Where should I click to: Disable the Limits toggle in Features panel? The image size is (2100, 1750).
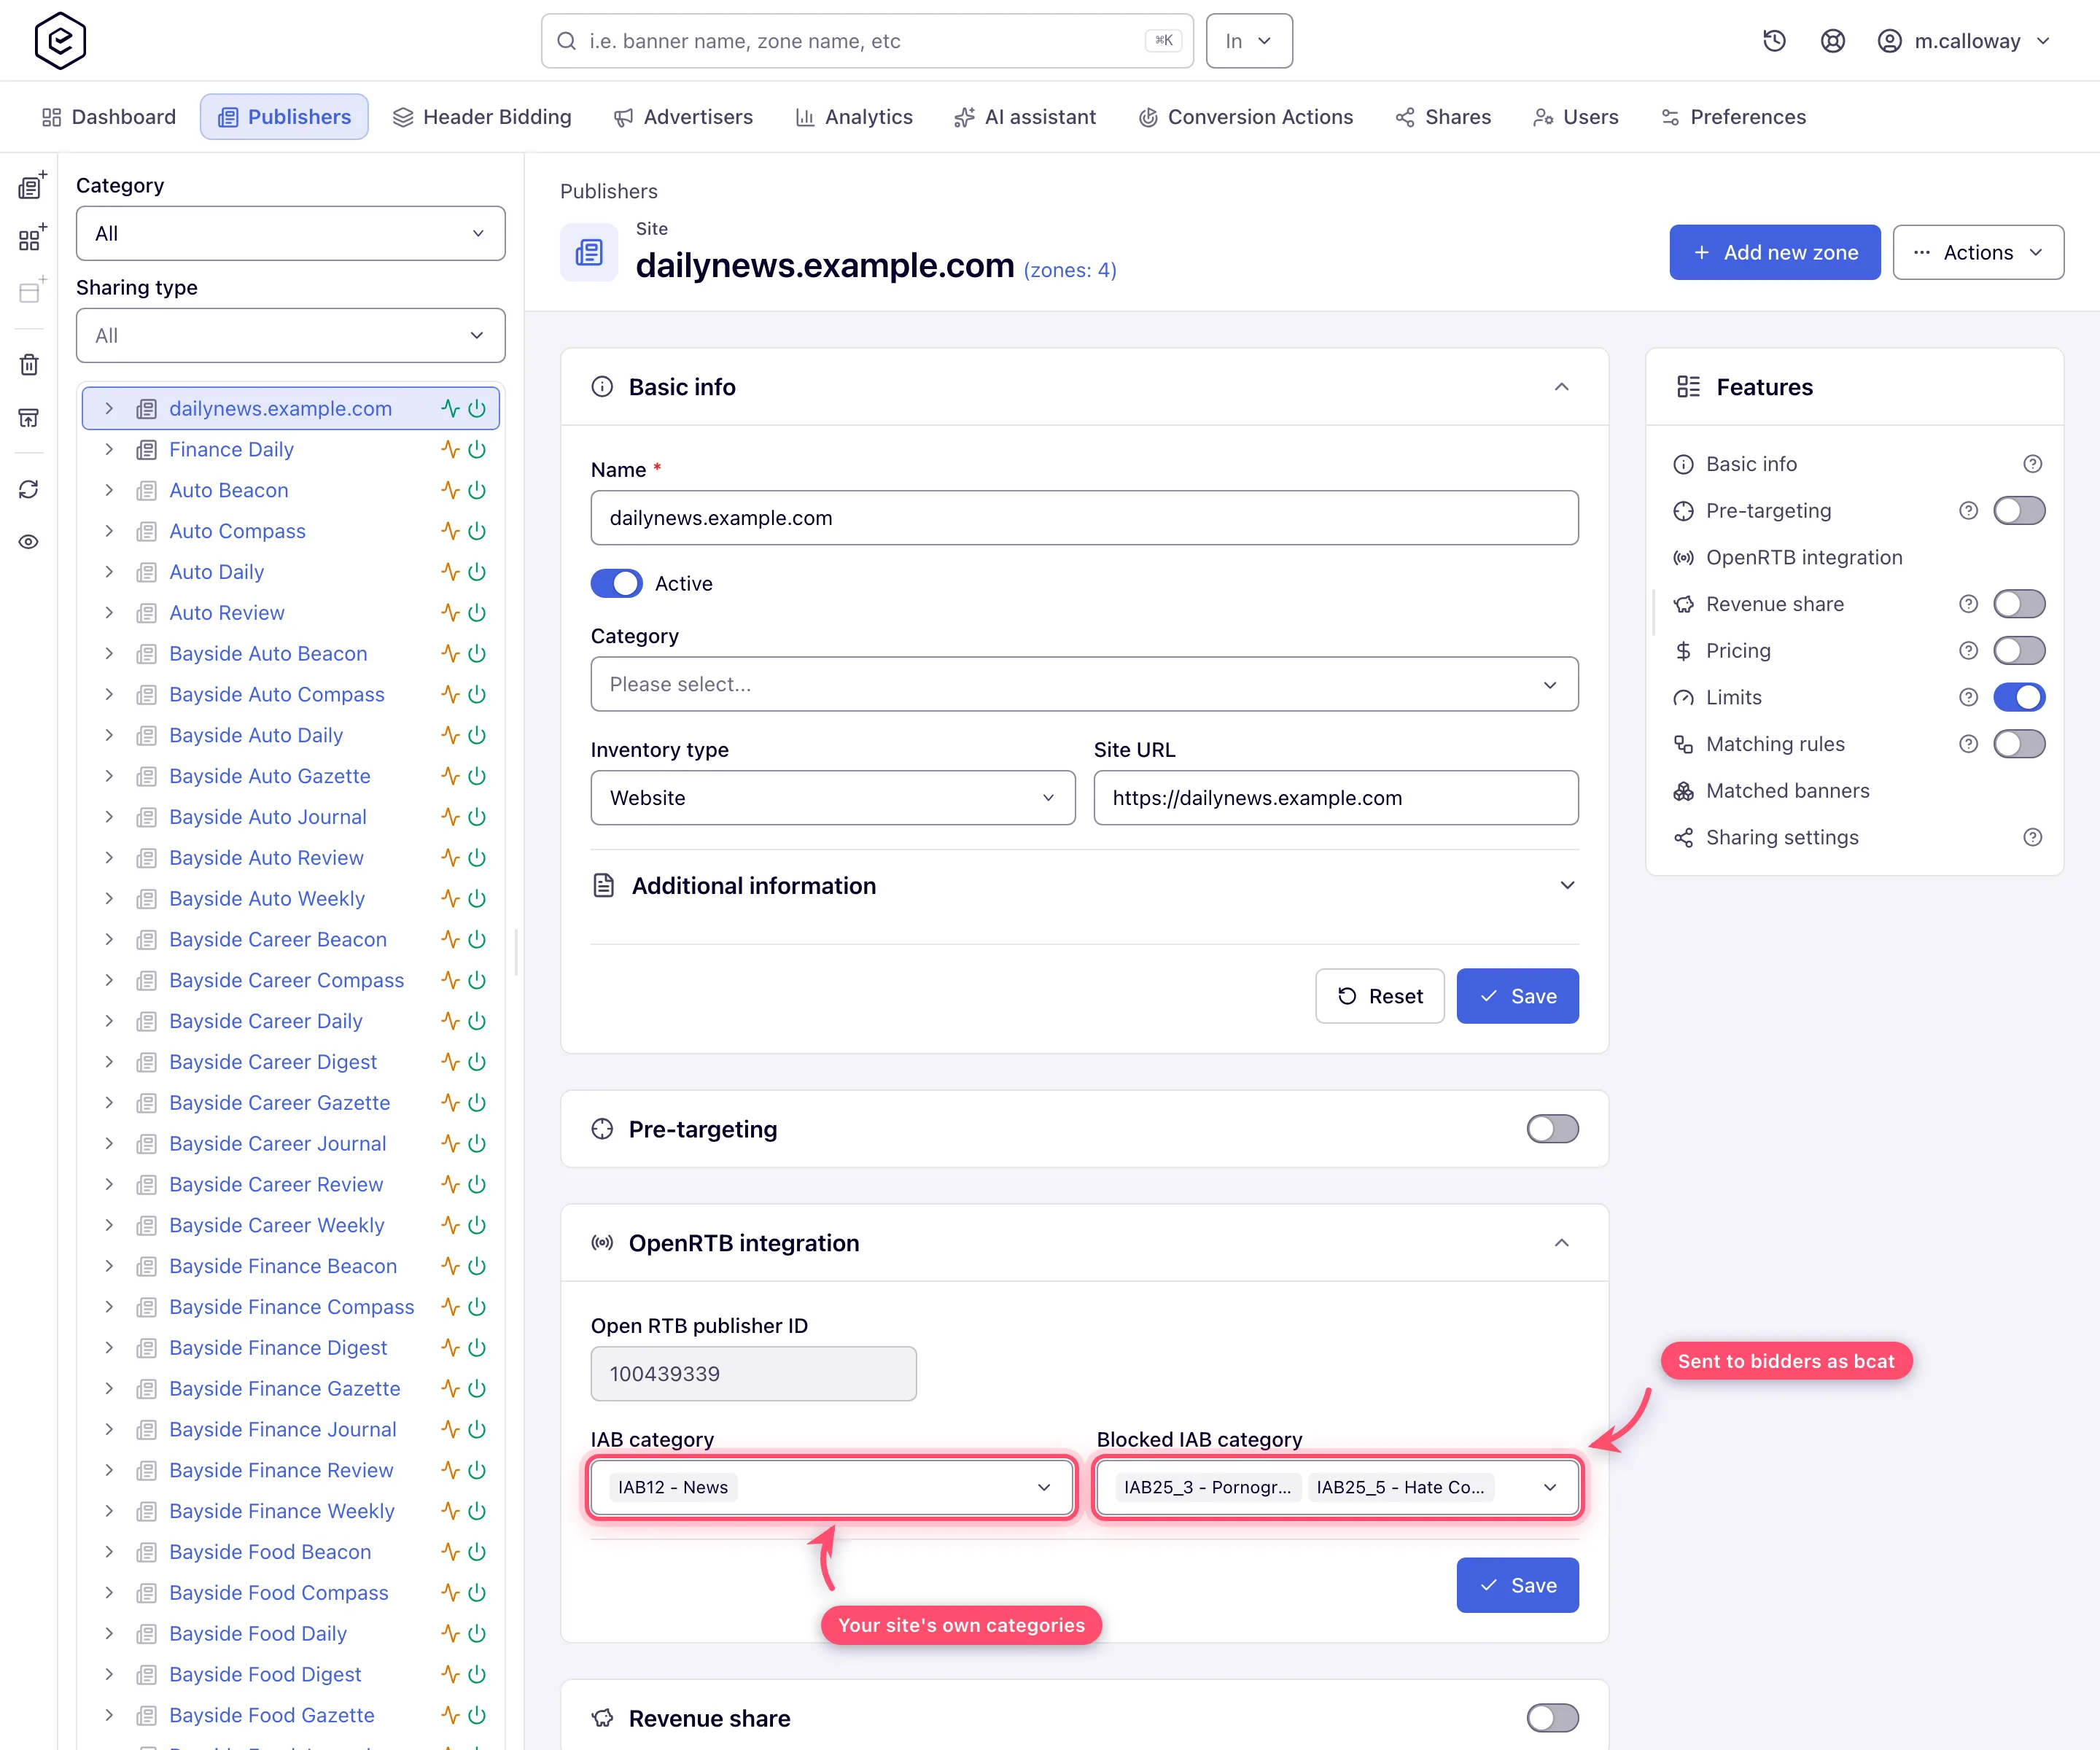[x=2019, y=698]
